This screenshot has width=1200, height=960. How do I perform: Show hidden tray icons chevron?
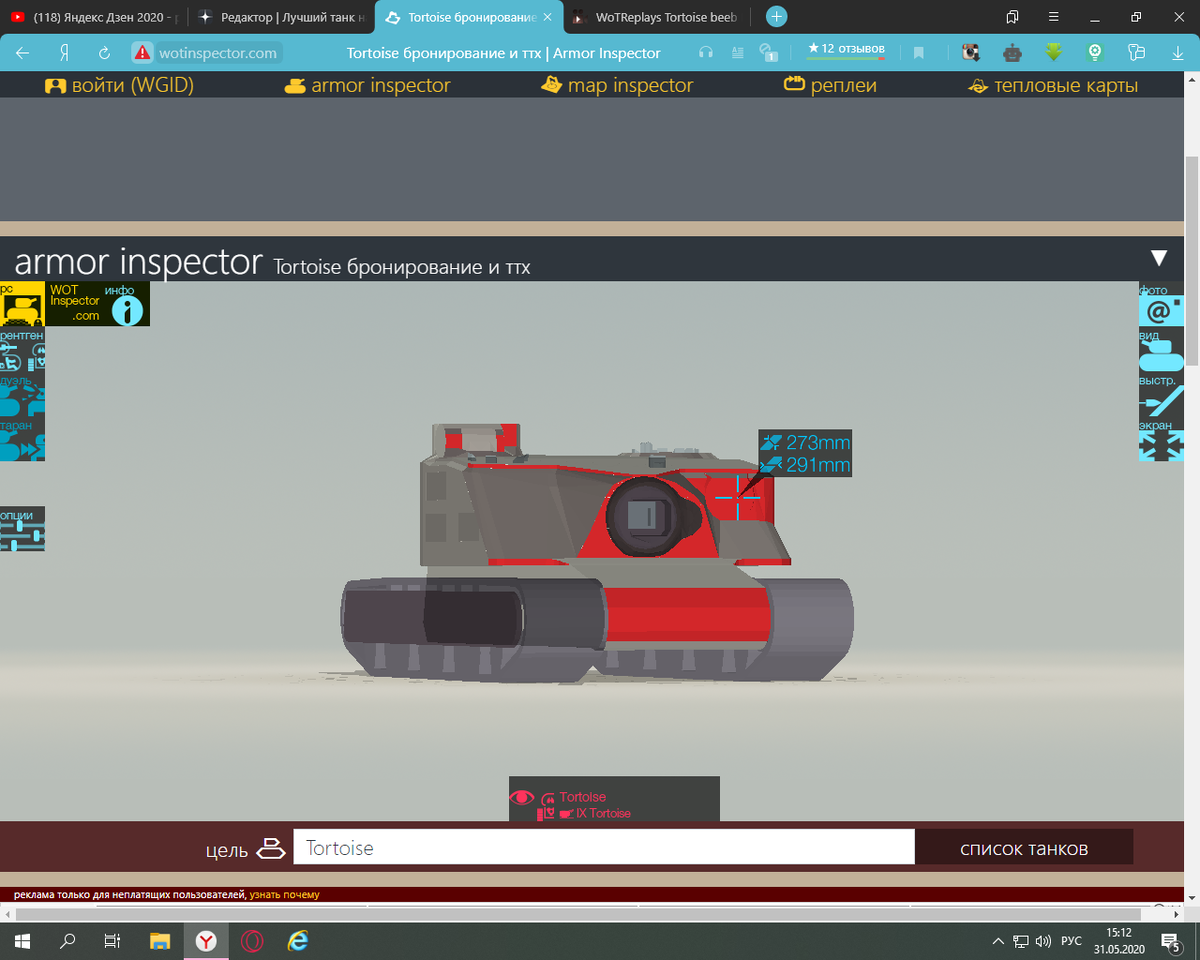pos(998,941)
